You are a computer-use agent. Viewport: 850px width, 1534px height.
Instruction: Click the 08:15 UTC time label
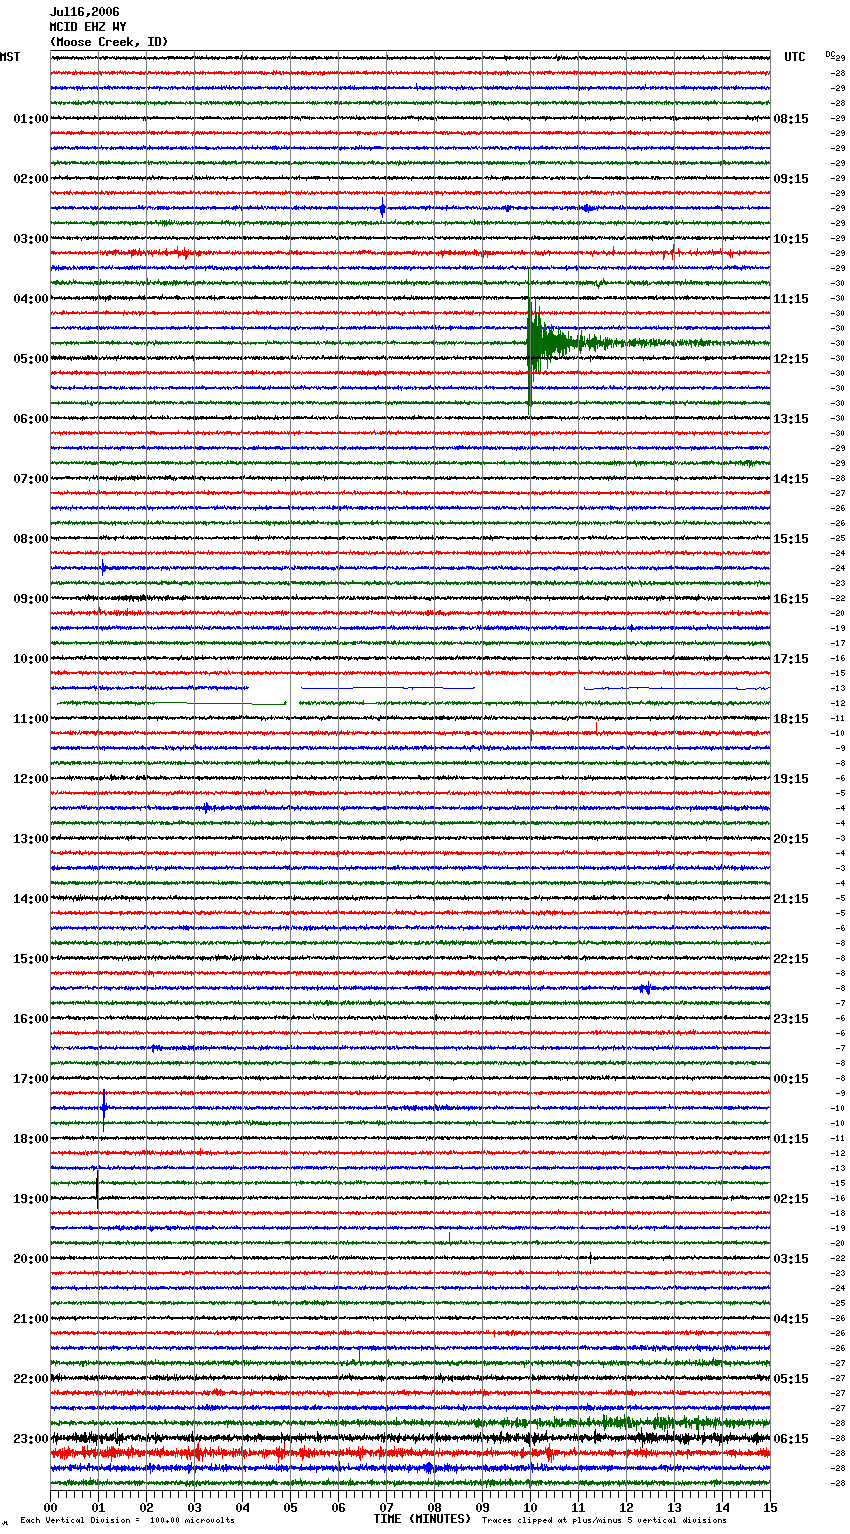[x=791, y=119]
